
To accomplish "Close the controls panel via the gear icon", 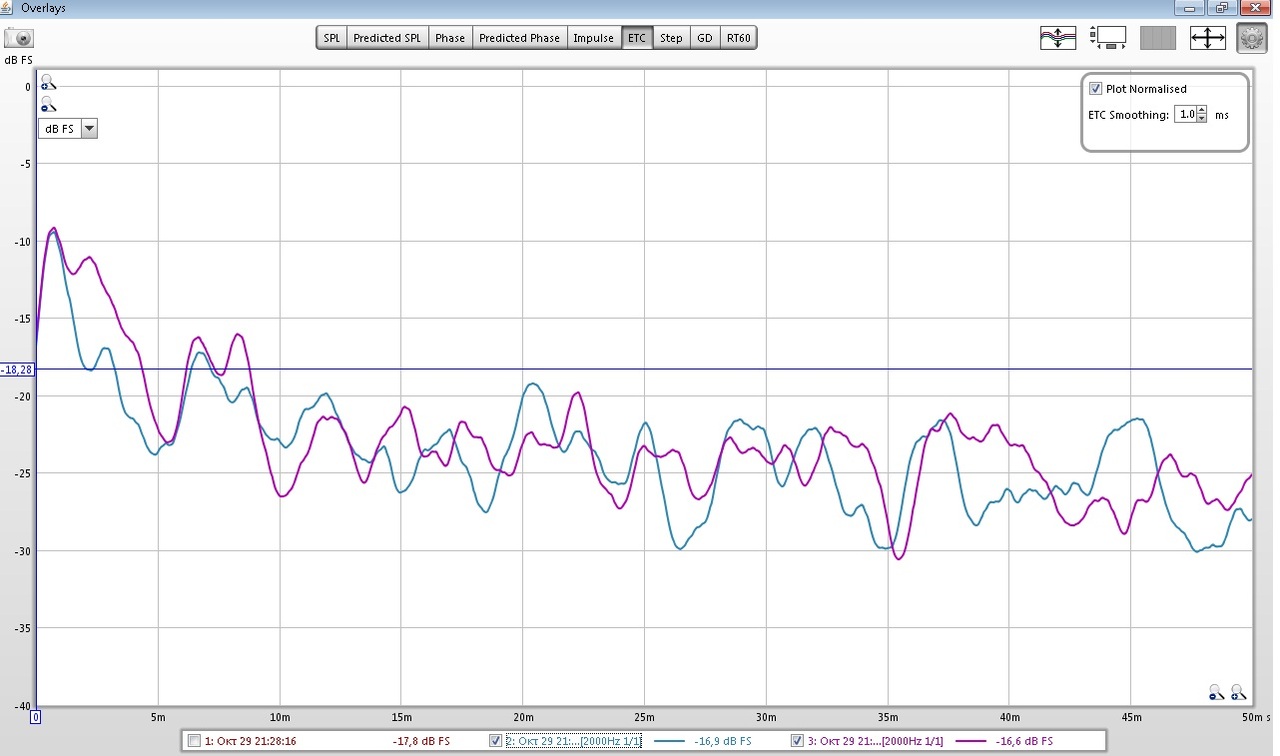I will (1251, 39).
